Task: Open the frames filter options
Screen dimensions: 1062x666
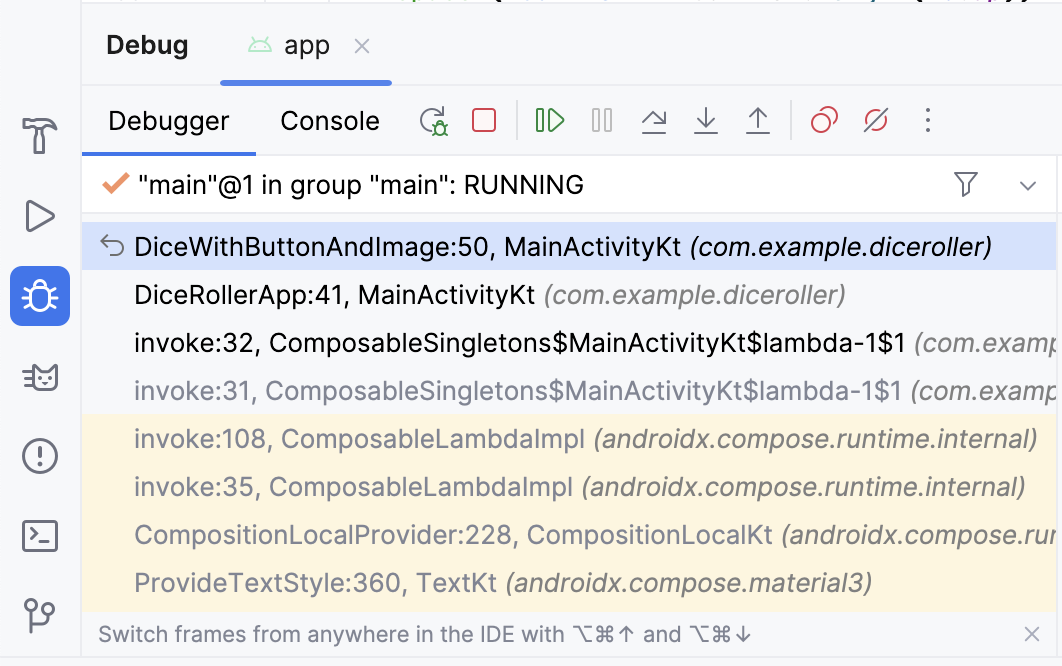Action: pos(965,184)
